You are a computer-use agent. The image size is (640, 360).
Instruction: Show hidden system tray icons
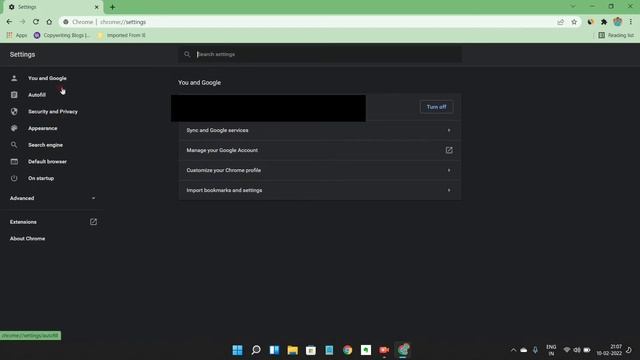(513, 350)
